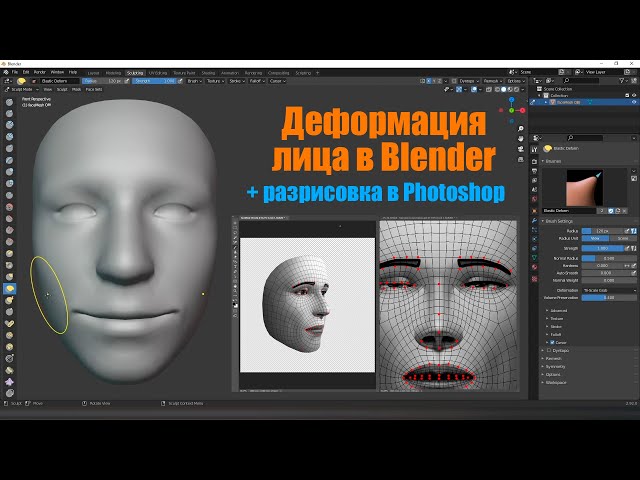Select the Rotate sculpt brush

coord(9,347)
